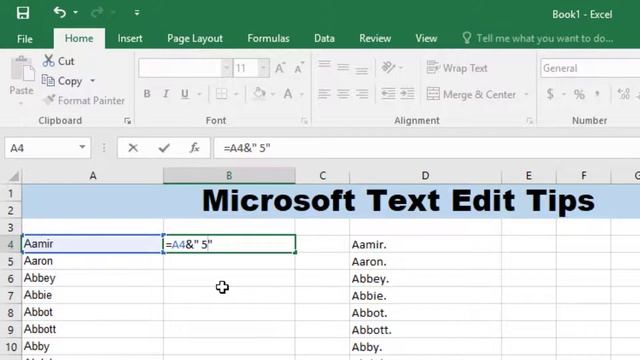Open the Borders dropdown arrow
This screenshot has height=360, width=640.
click(236, 94)
